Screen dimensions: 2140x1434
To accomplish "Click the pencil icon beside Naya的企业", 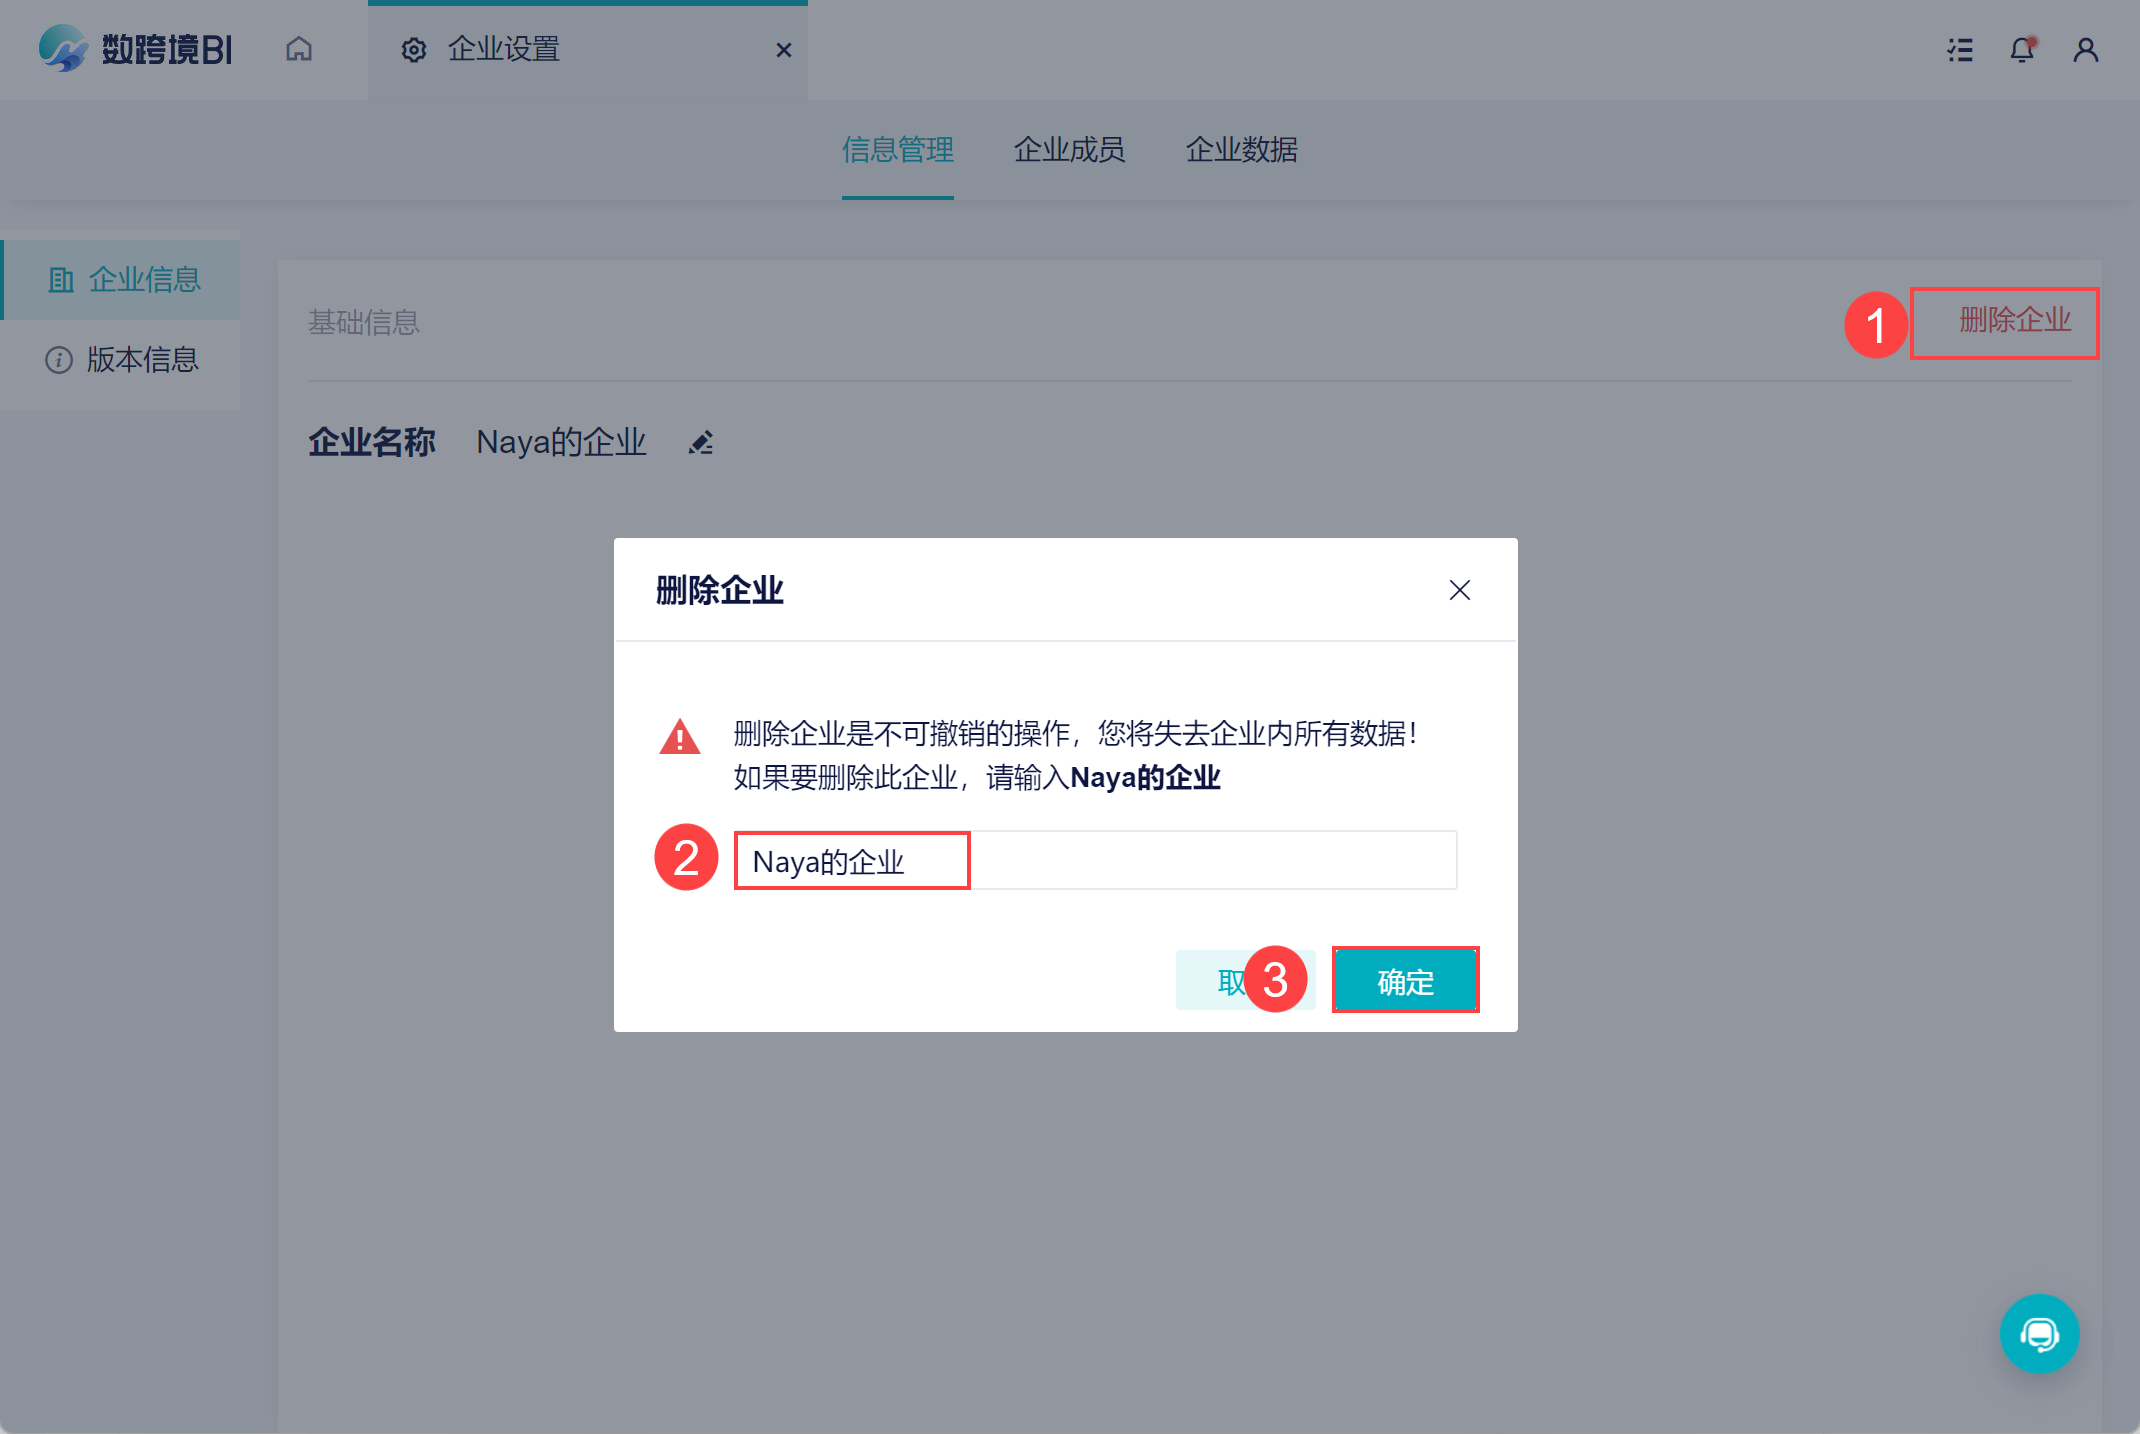I will [x=701, y=442].
